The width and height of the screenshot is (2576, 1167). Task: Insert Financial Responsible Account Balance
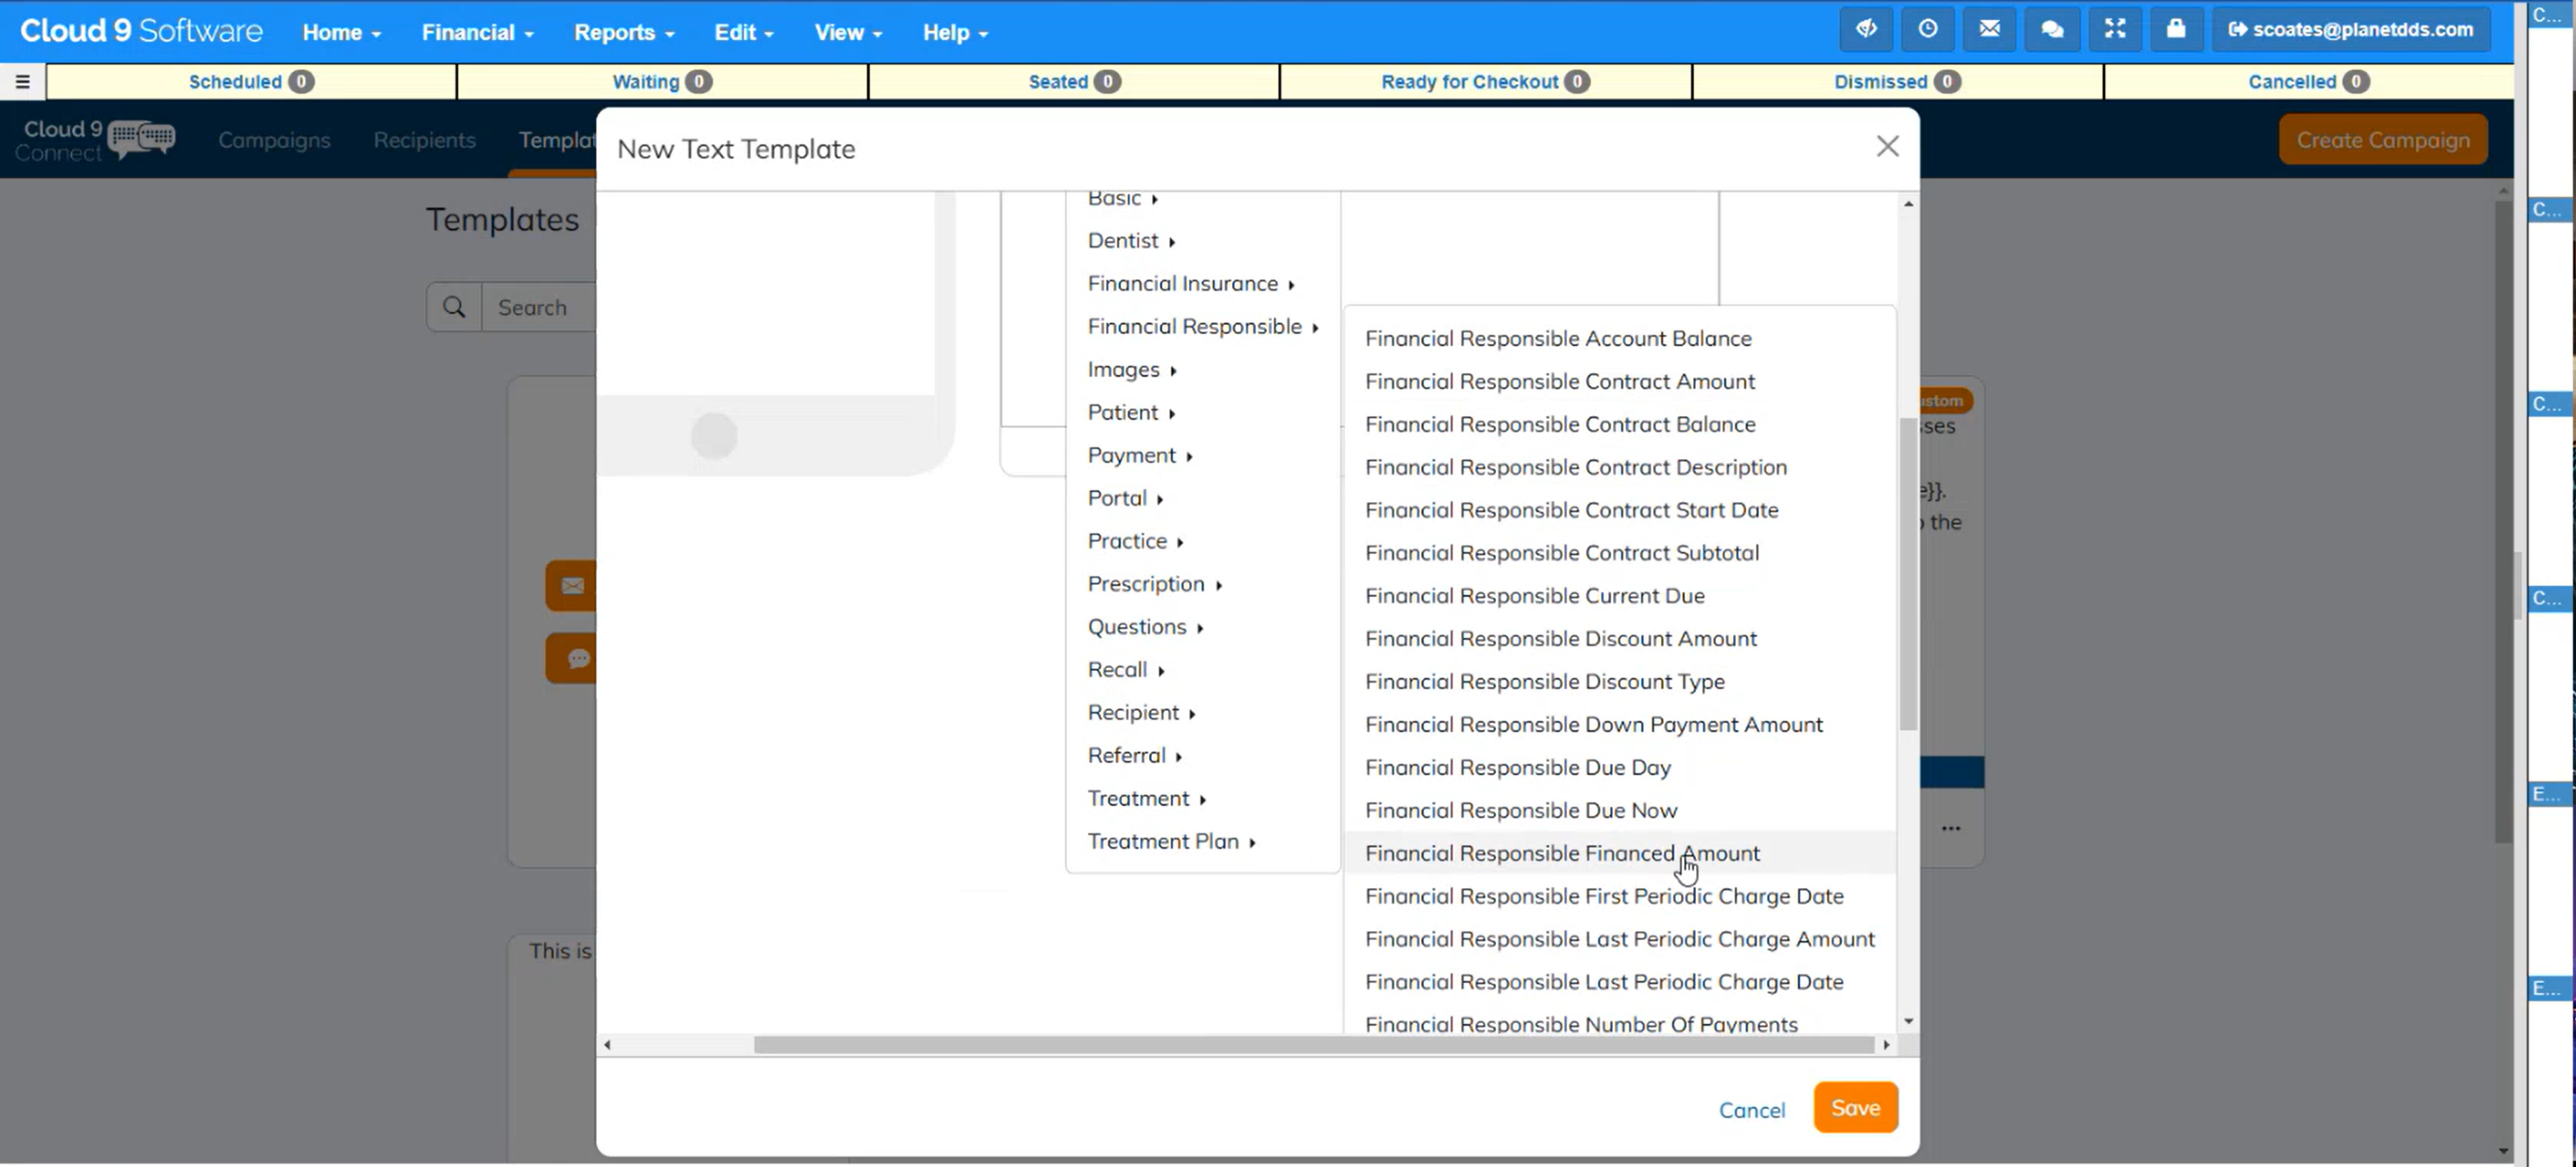(x=1620, y=339)
